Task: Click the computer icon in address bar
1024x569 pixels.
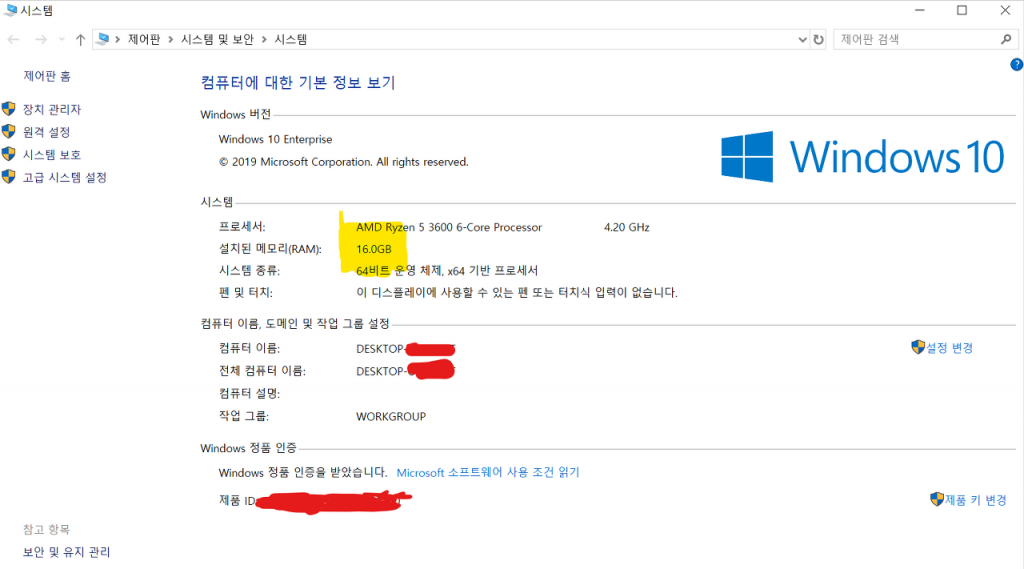Action: [x=103, y=39]
